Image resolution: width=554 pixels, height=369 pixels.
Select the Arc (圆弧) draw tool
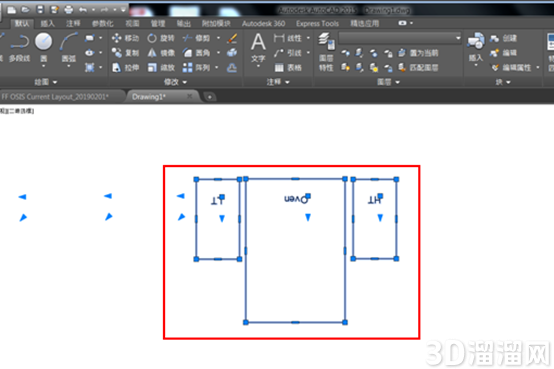tap(69, 48)
